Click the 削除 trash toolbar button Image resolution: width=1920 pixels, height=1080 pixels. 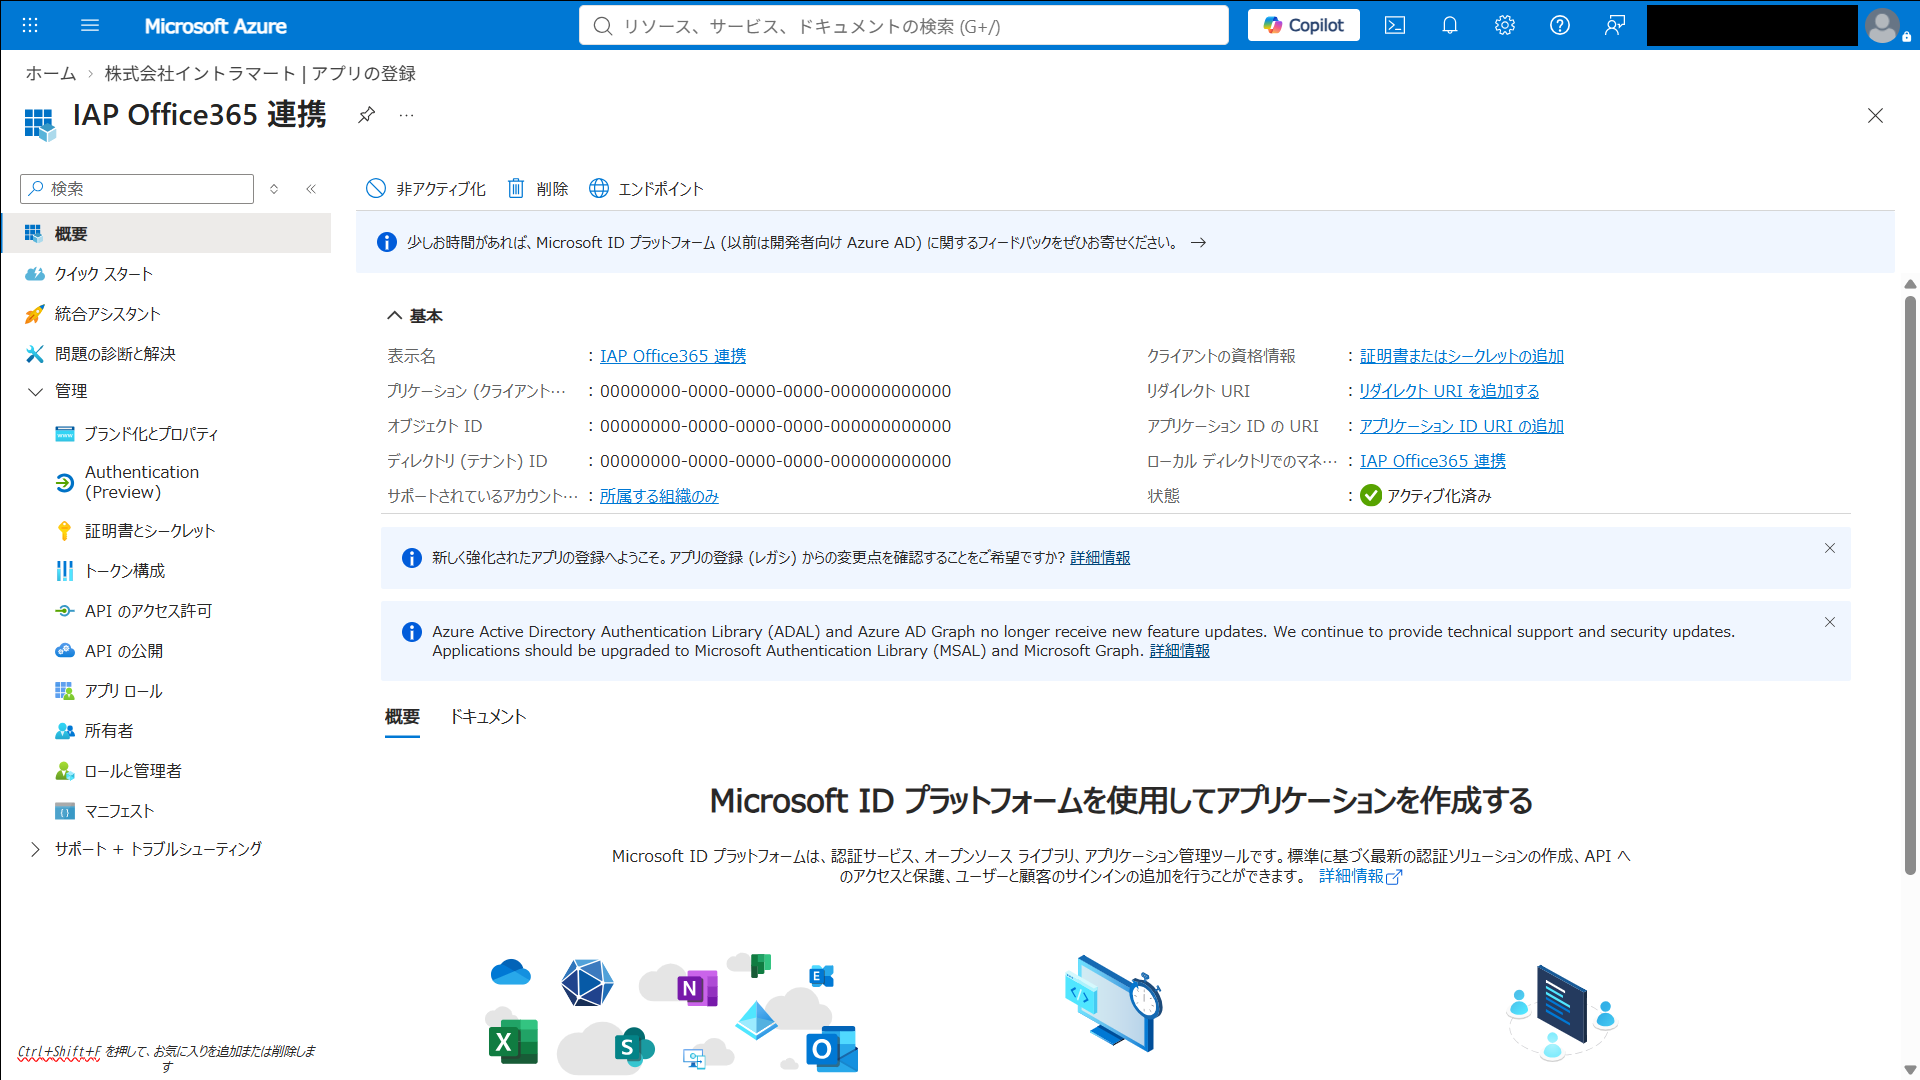538,188
